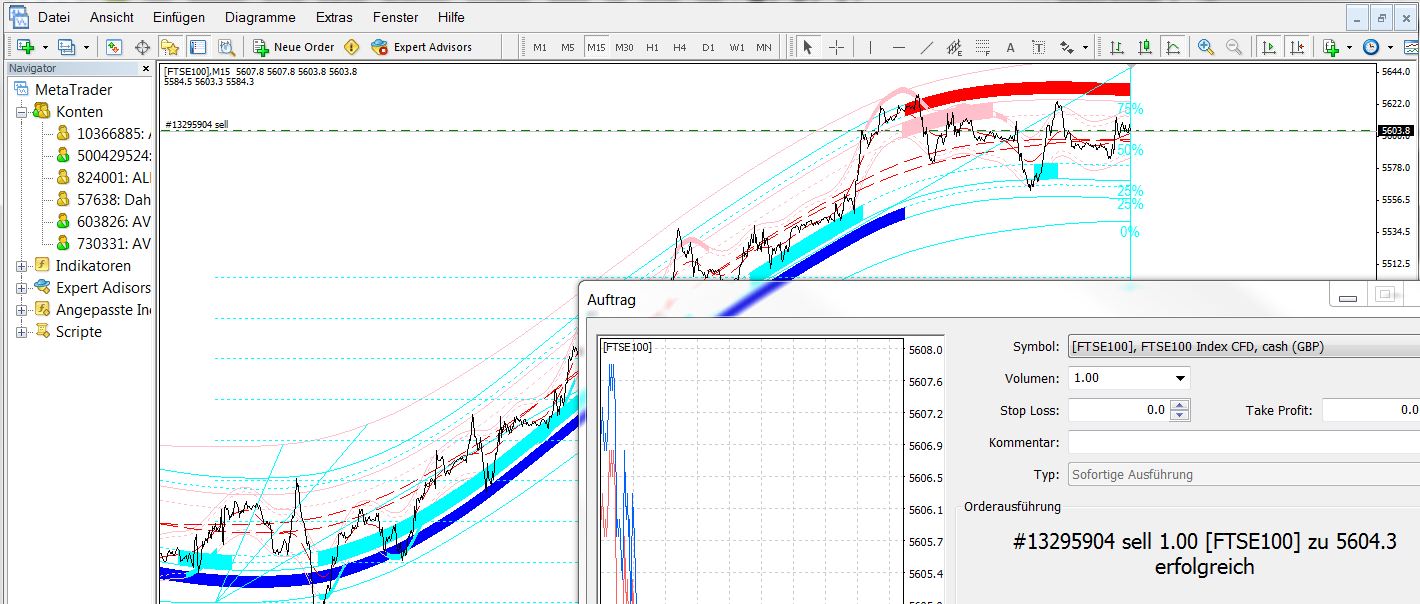1420x604 pixels.
Task: Click the Neue Order button
Action: pos(293,47)
